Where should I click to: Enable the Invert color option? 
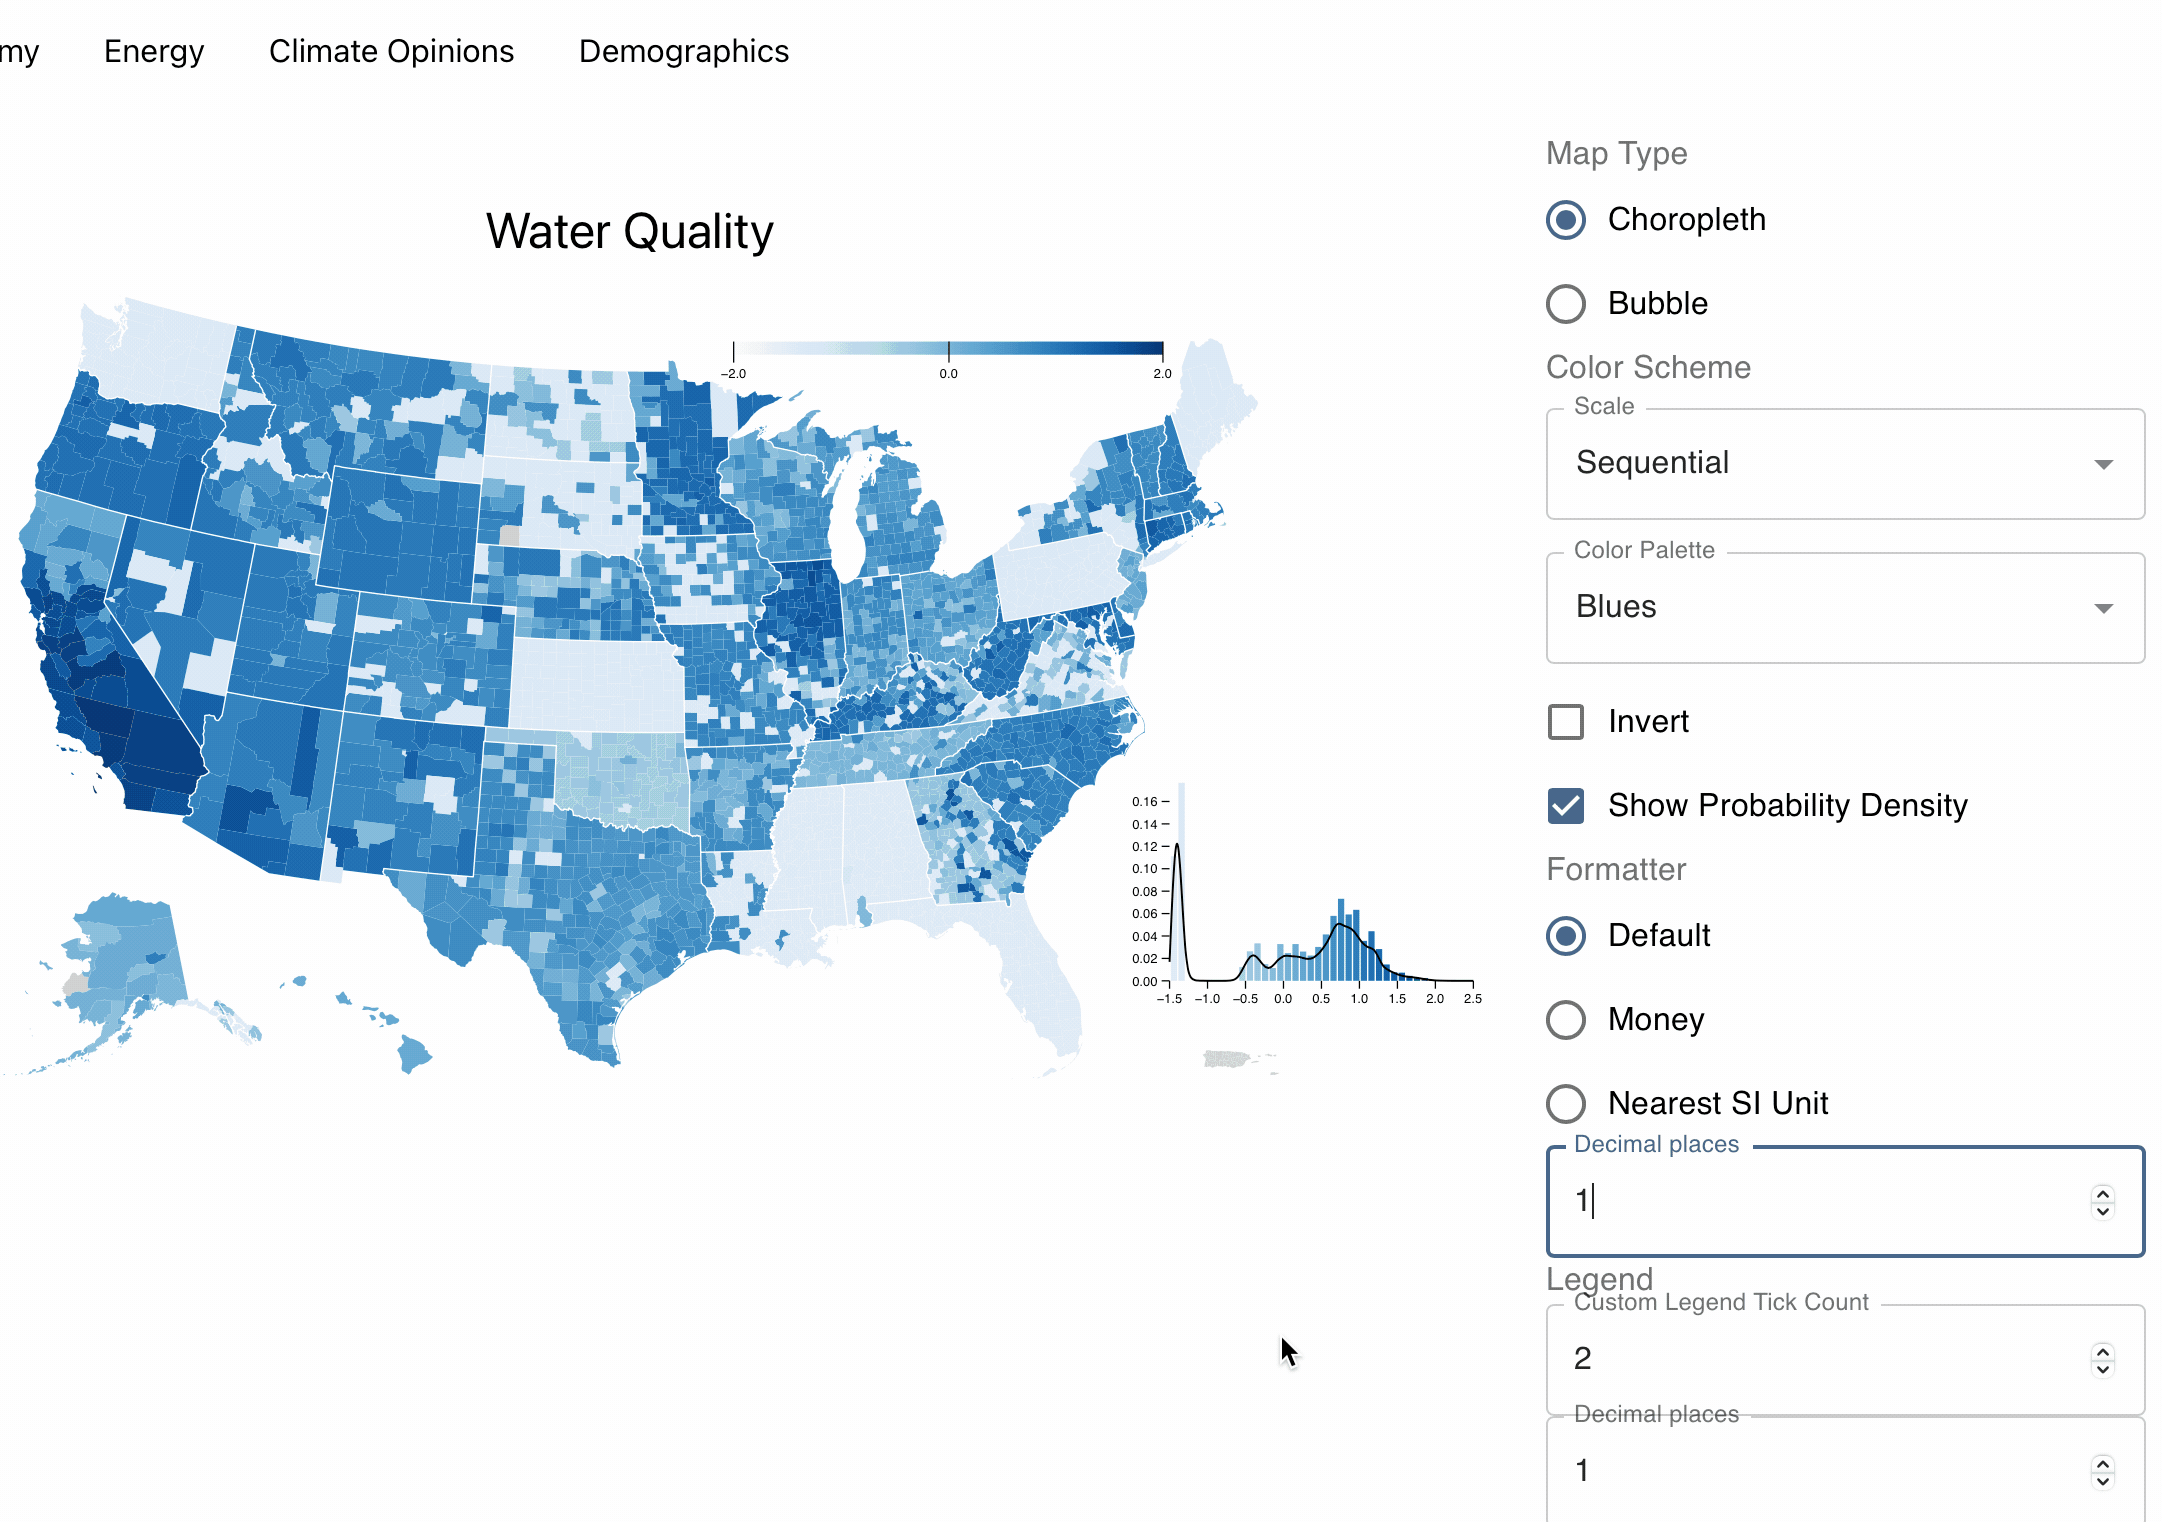tap(1565, 721)
